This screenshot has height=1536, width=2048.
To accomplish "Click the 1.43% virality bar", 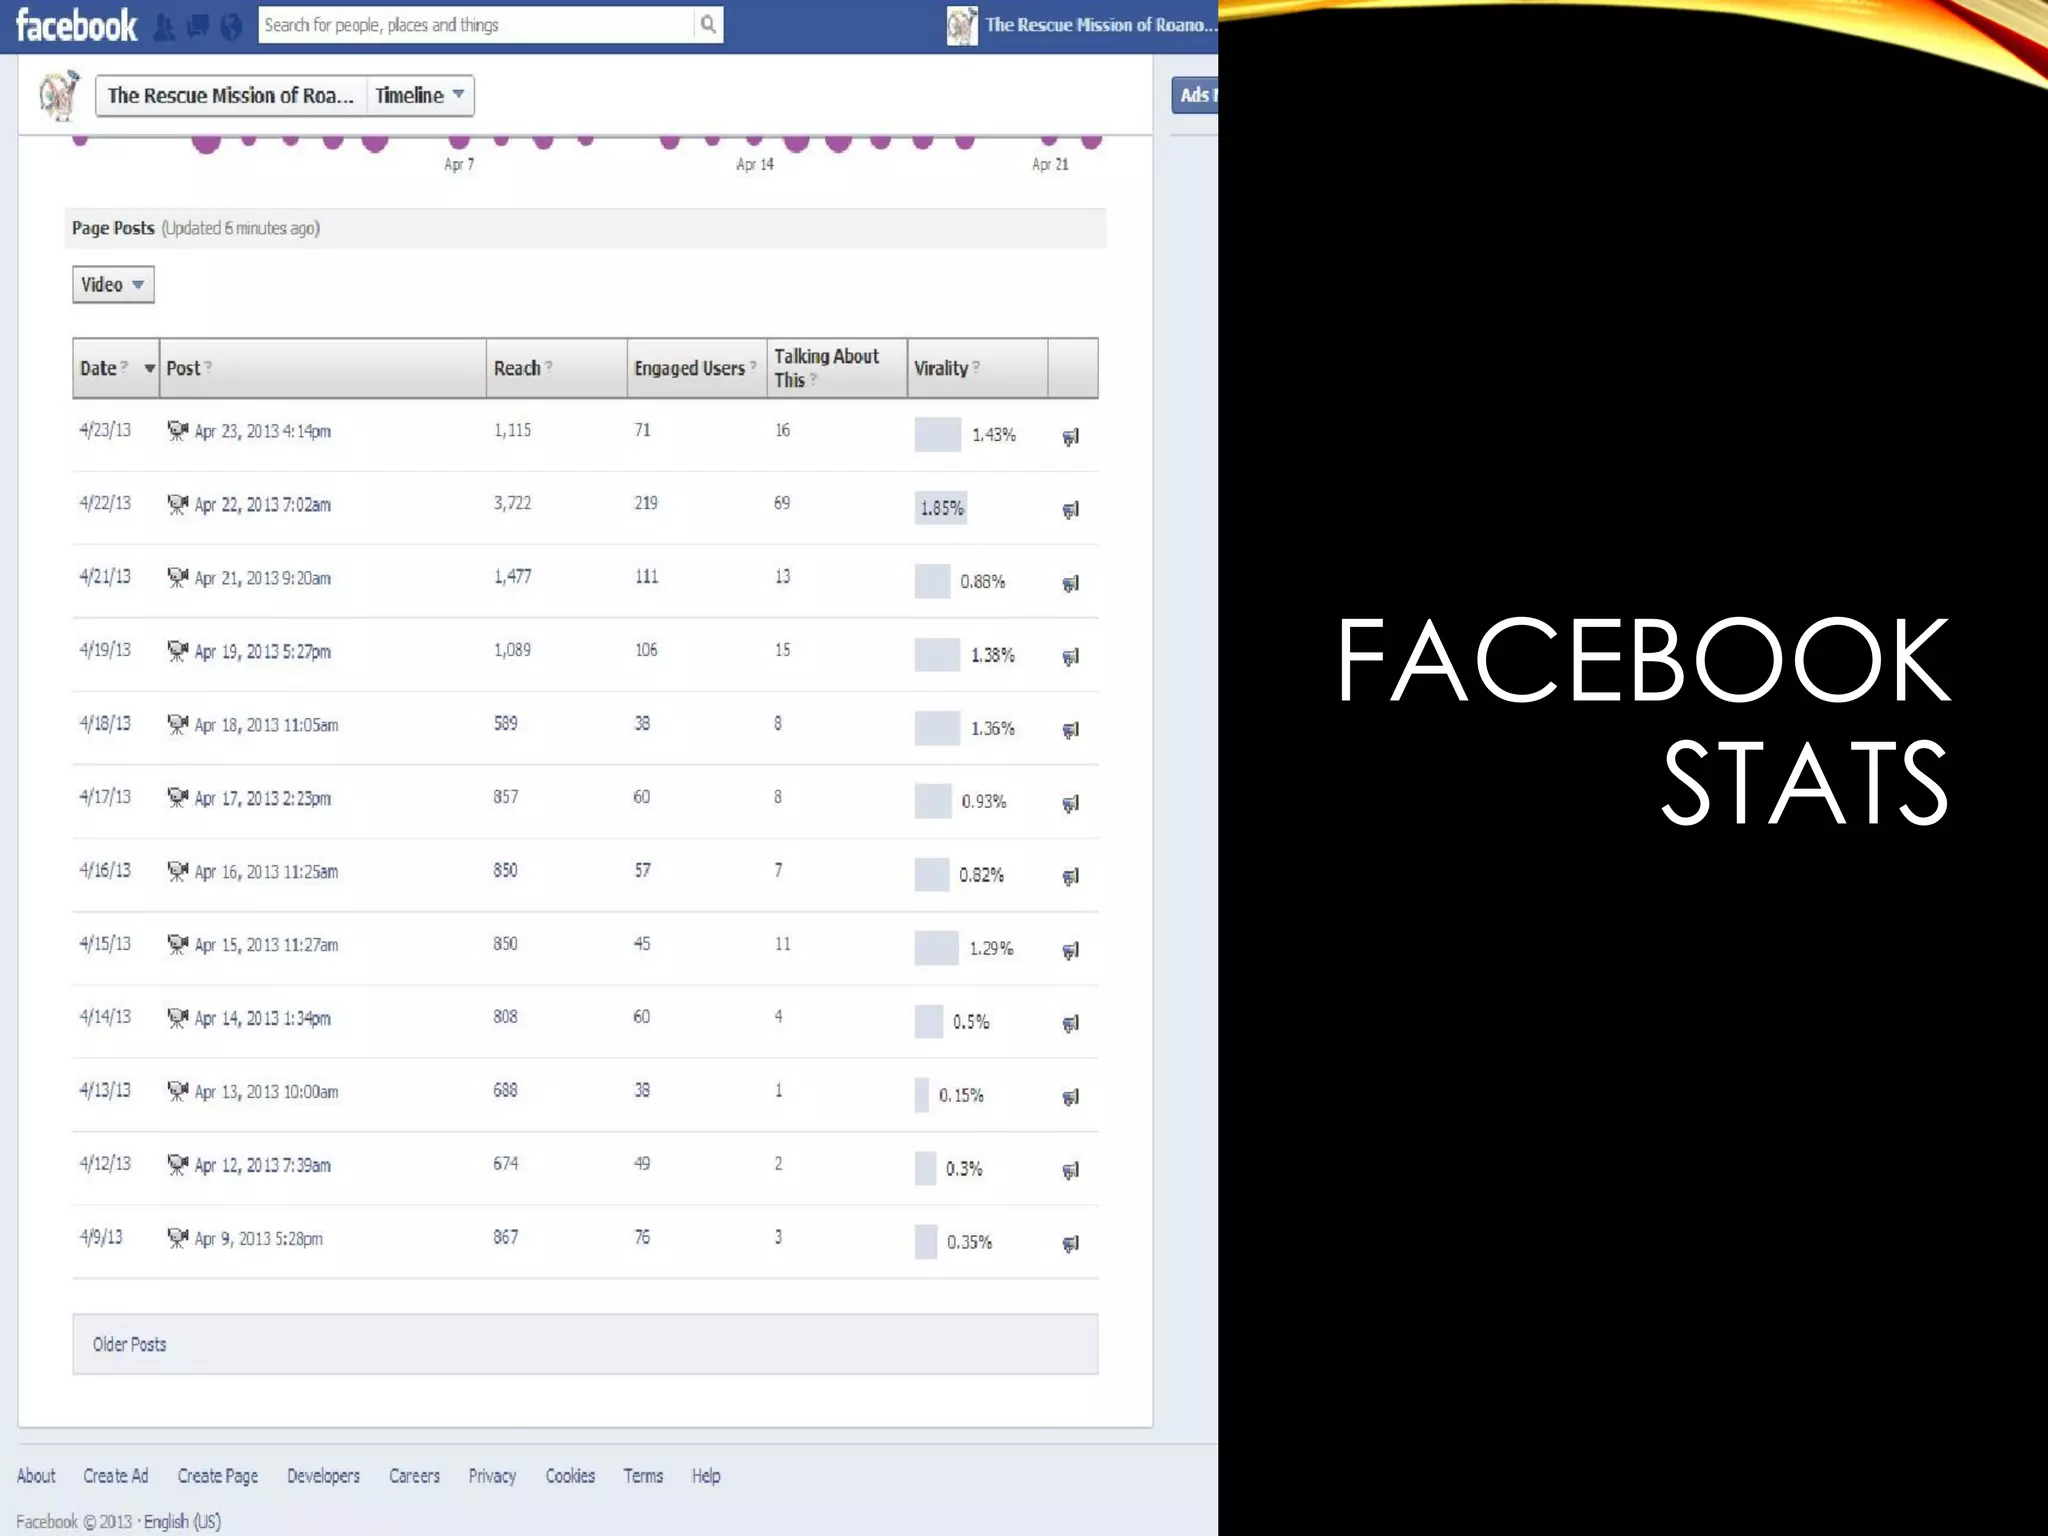I will pos(937,435).
